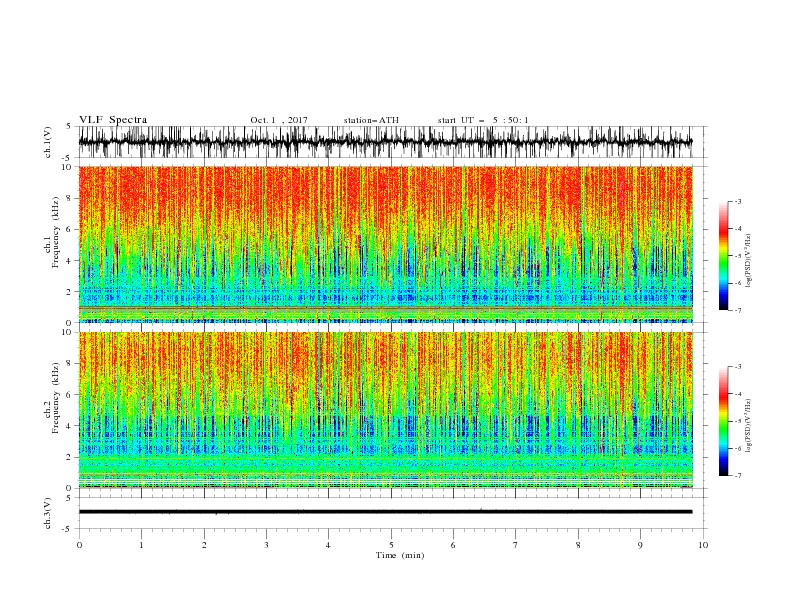792x612 pixels.
Task: Click the ch.2 PSD color scale bar
Action: coord(723,421)
